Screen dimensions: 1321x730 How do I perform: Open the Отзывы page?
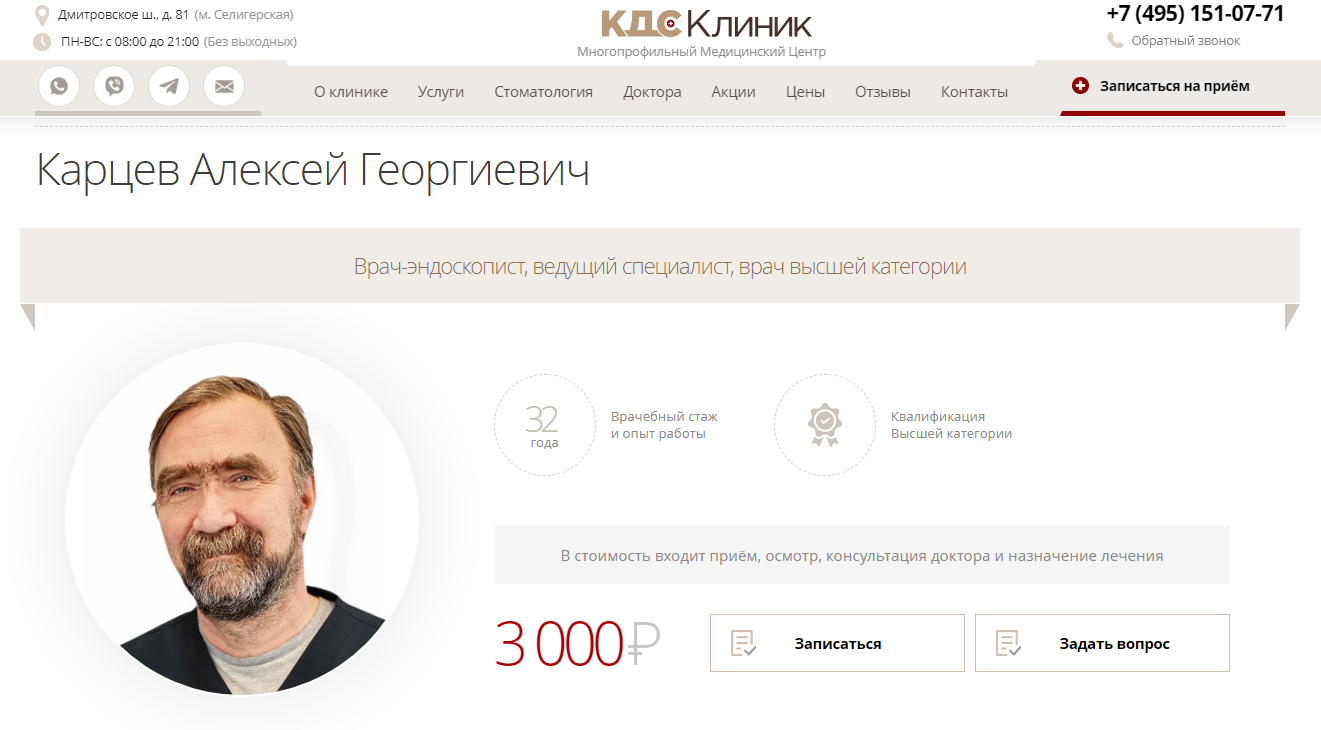[883, 92]
